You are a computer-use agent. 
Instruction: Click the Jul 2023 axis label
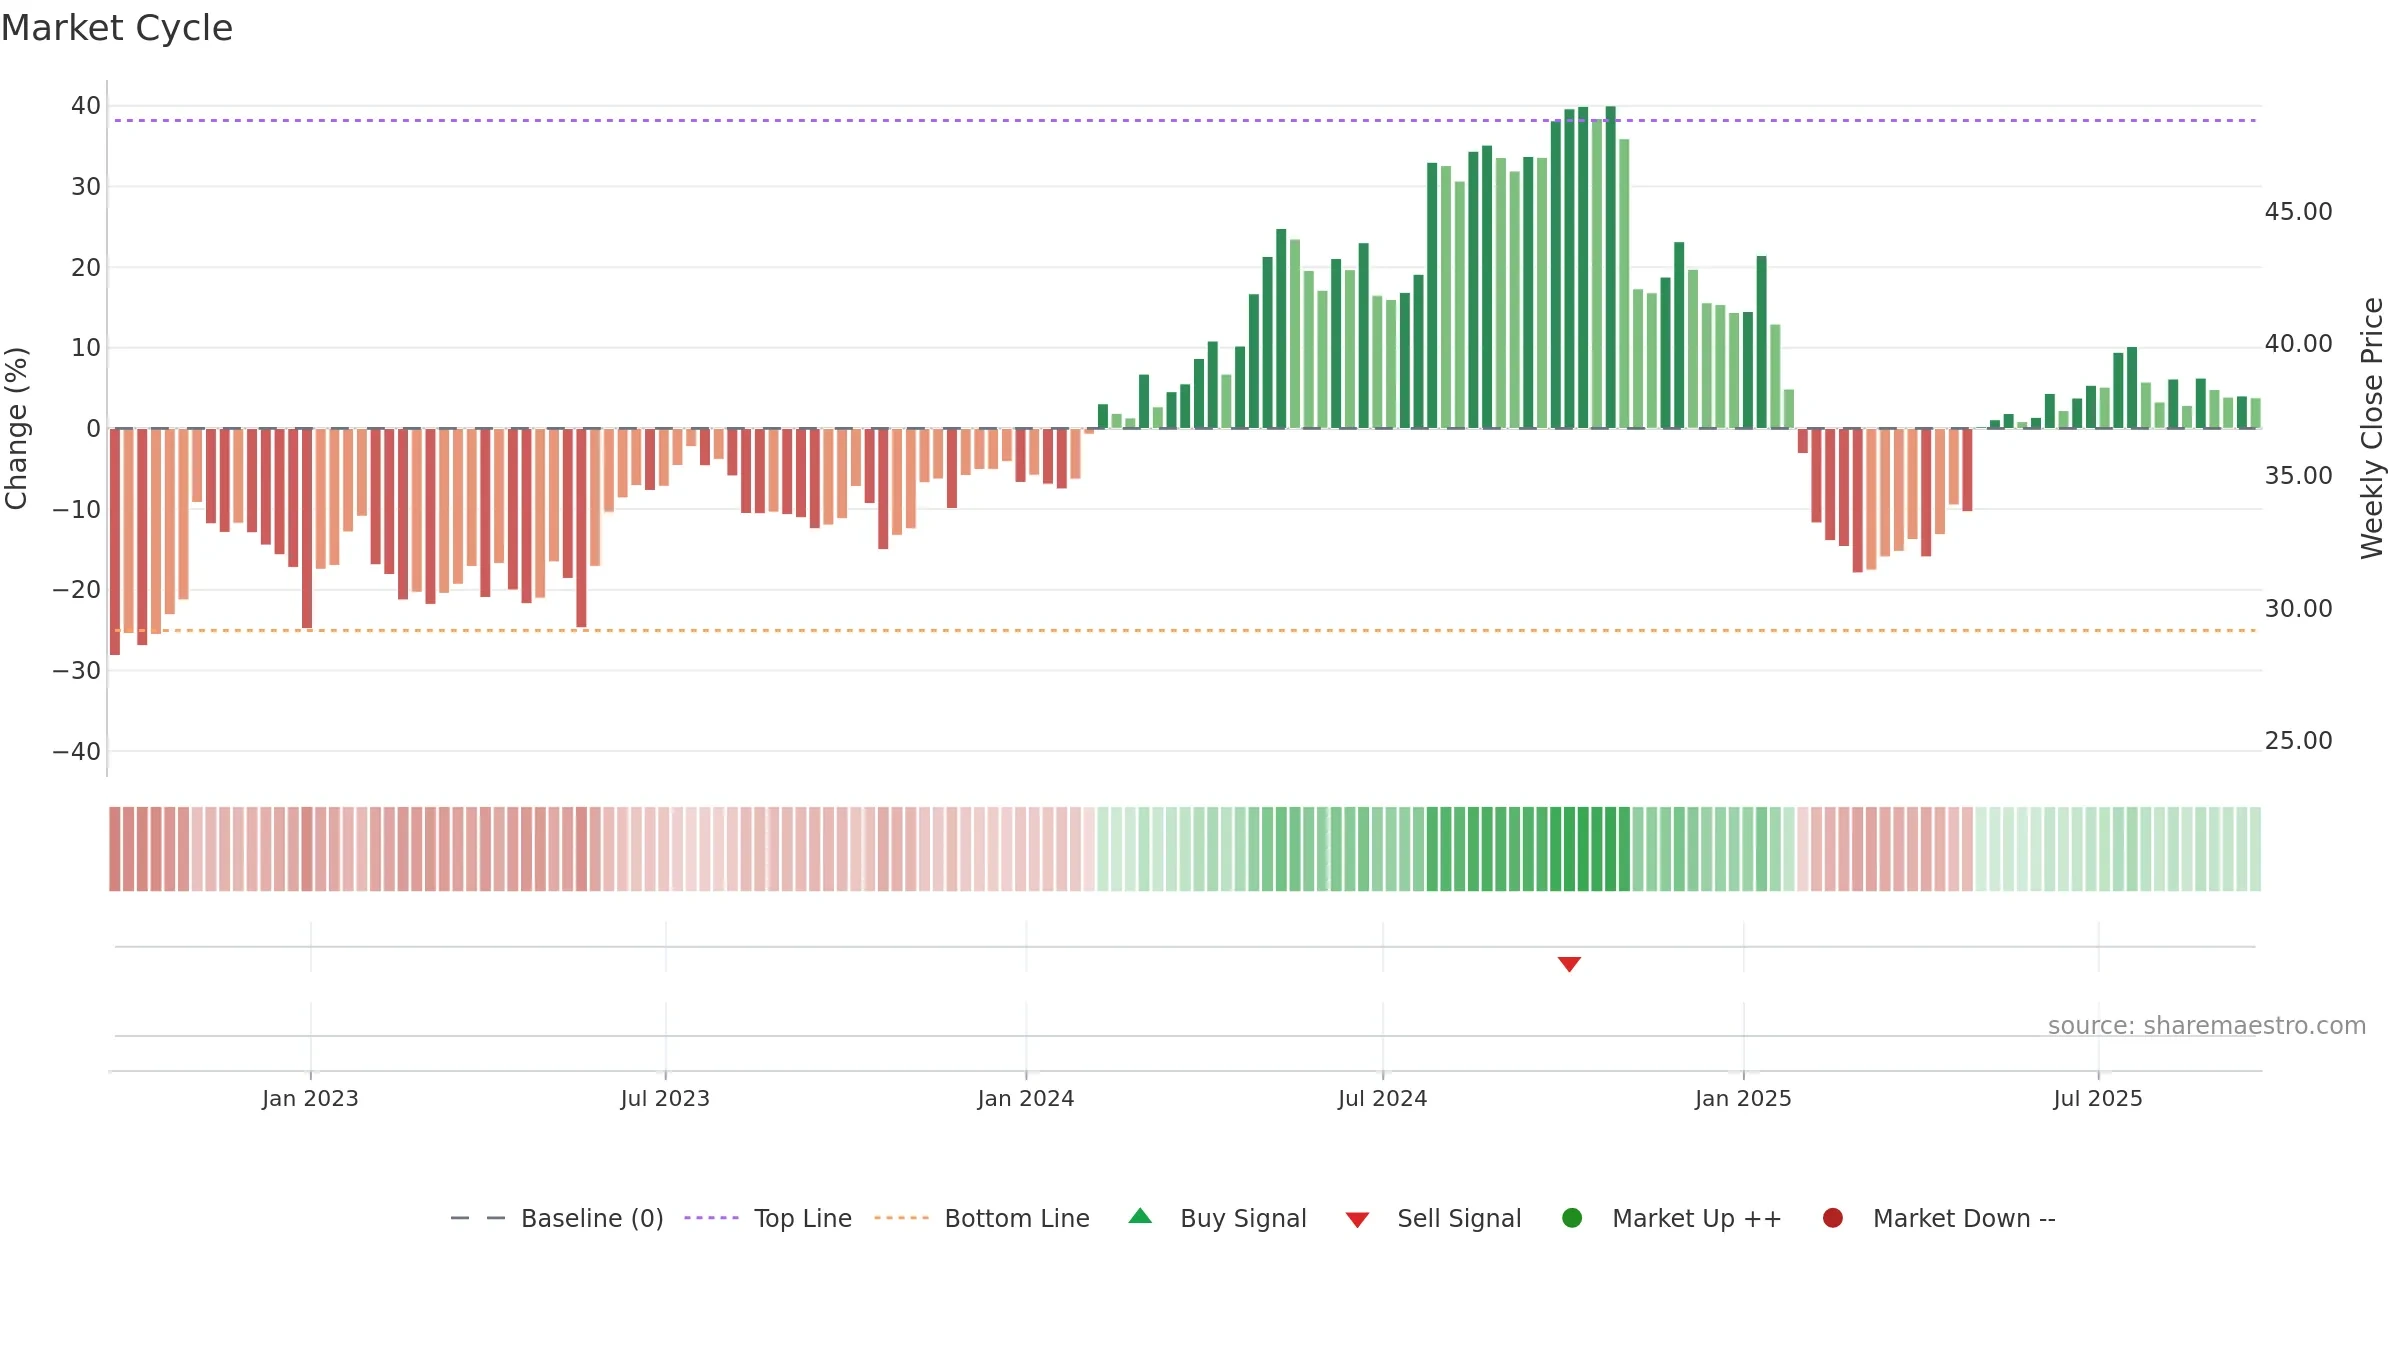pos(665,1098)
